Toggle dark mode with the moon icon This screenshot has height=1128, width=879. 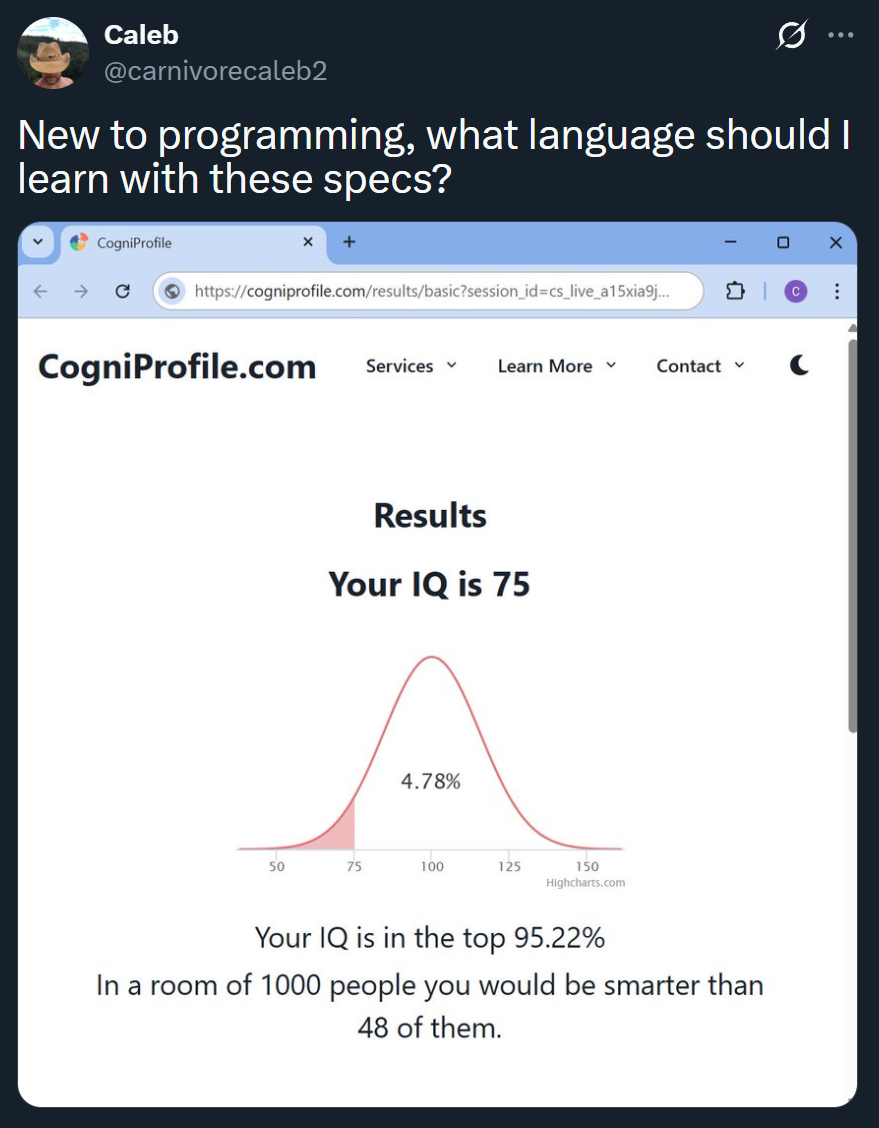798,365
